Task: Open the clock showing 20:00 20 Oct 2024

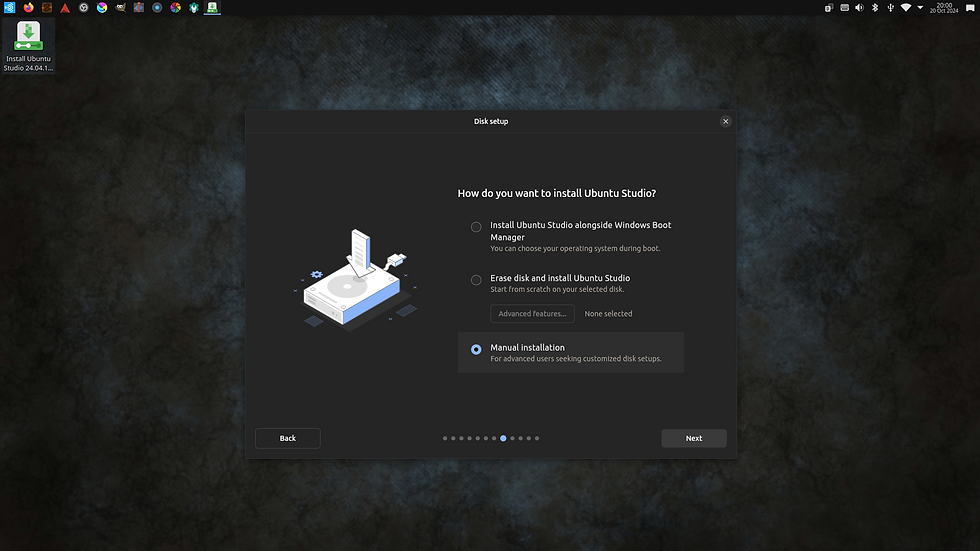Action: (944, 7)
